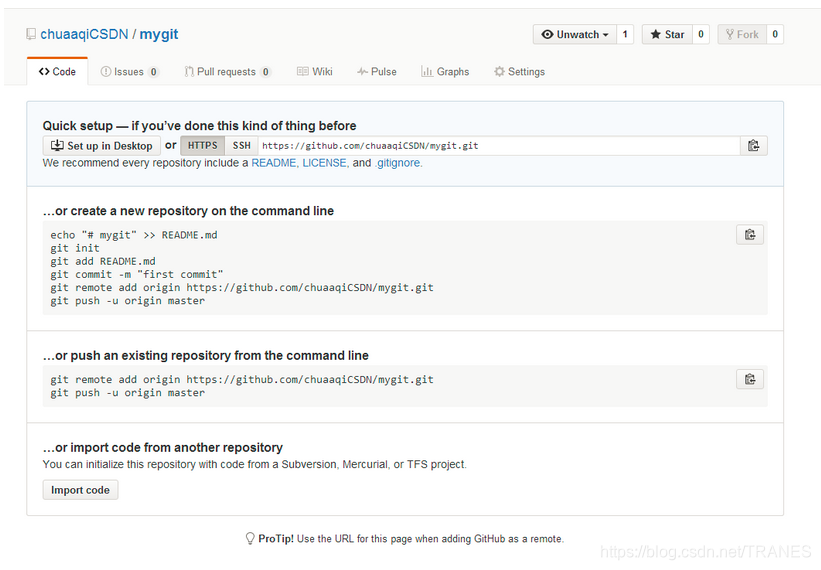Screen dimensions: 821x570
Task: Click the Fork button
Action: click(x=742, y=35)
